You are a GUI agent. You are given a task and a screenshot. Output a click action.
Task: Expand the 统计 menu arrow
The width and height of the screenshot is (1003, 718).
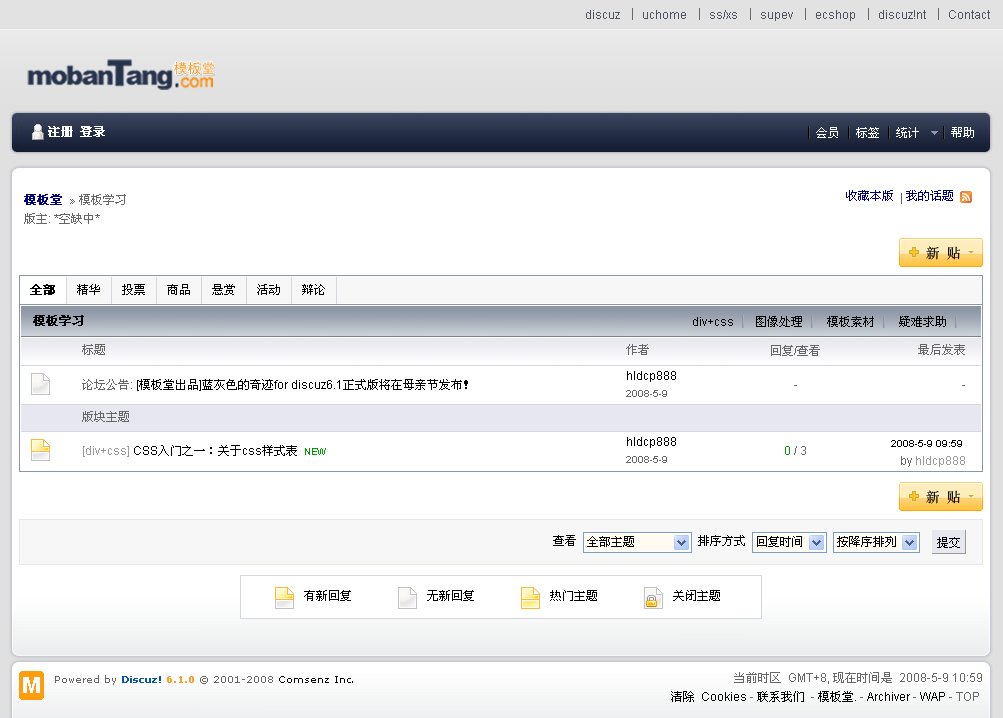click(x=934, y=133)
